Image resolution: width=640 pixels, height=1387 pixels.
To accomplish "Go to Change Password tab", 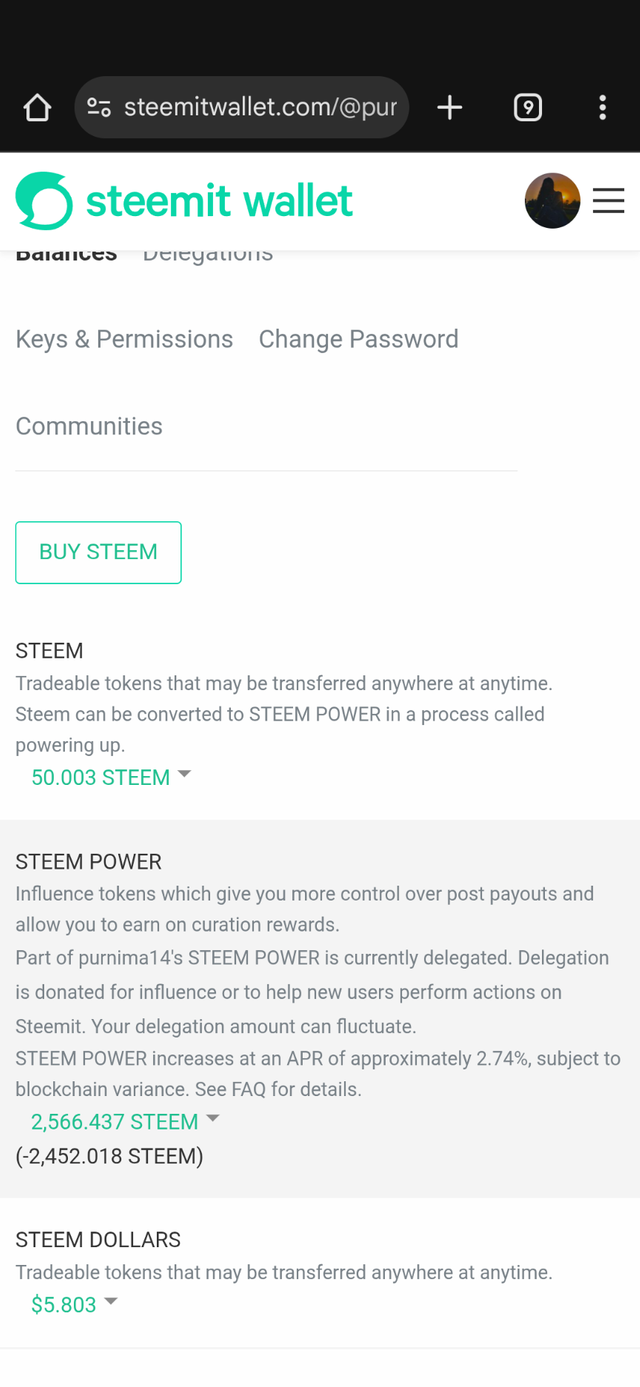I will pos(359,339).
